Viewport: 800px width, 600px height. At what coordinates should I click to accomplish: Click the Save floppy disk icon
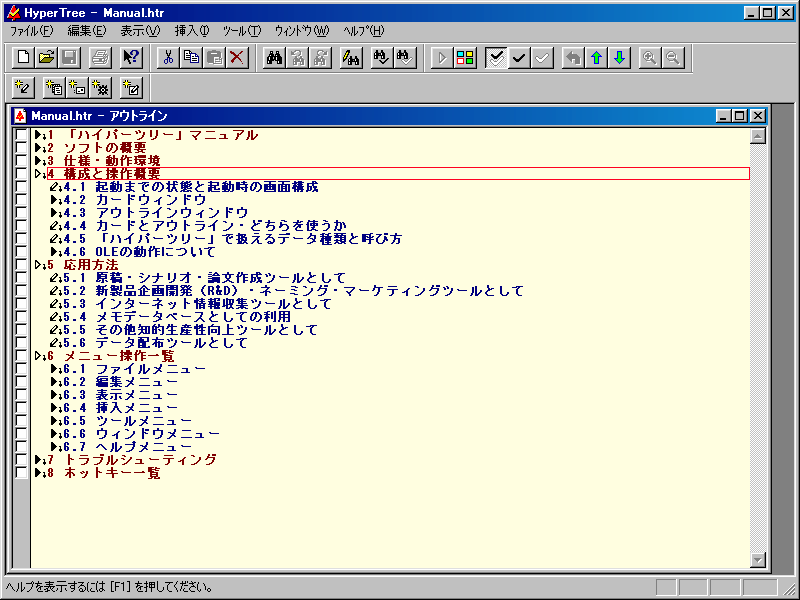pos(70,58)
